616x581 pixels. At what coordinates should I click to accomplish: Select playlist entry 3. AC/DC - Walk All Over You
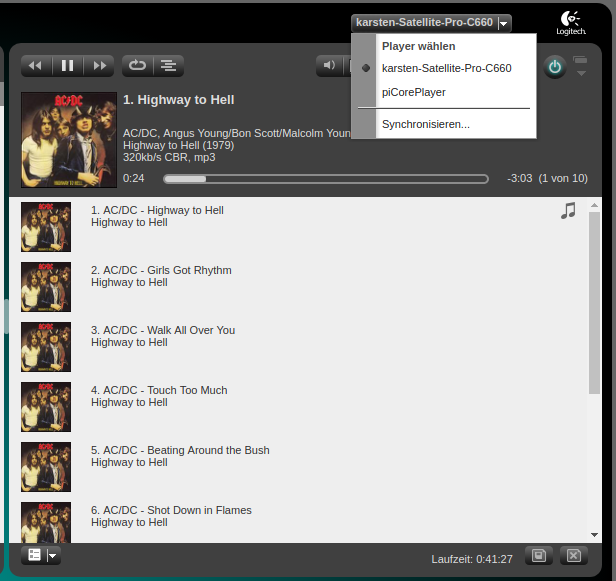[163, 330]
